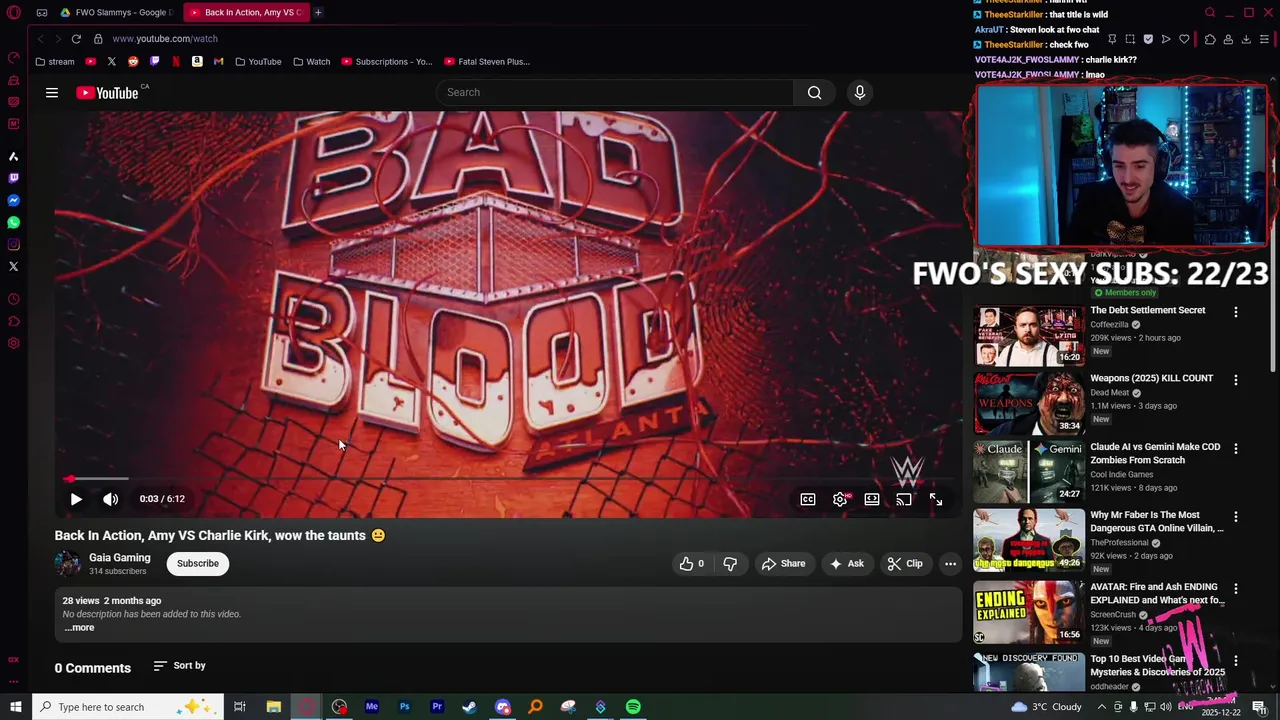Click the Opera menu logo
This screenshot has width=1280, height=720.
click(x=13, y=12)
